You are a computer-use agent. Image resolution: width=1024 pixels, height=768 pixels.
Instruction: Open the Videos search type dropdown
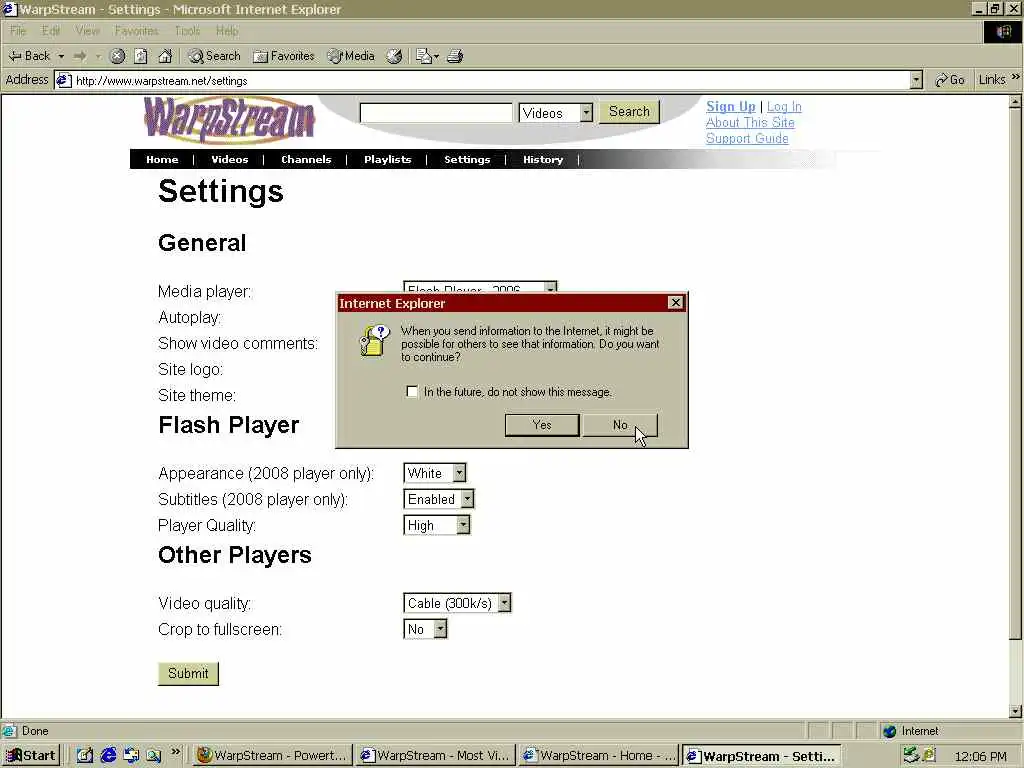(x=556, y=112)
